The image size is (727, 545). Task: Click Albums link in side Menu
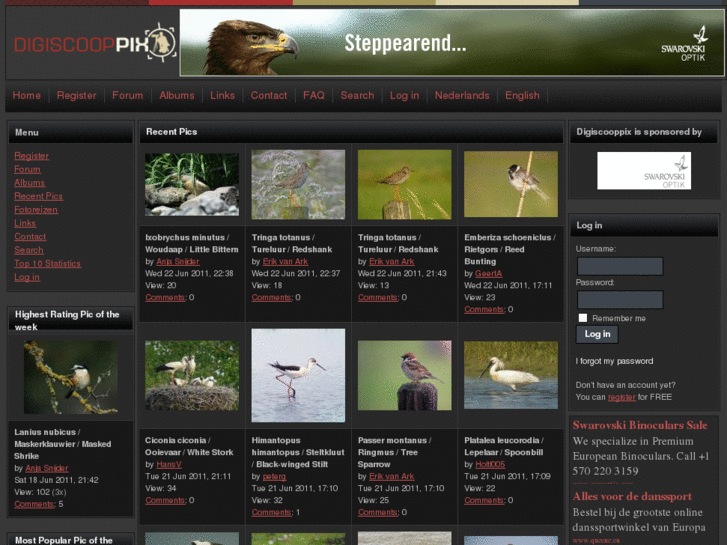pyautogui.click(x=30, y=183)
